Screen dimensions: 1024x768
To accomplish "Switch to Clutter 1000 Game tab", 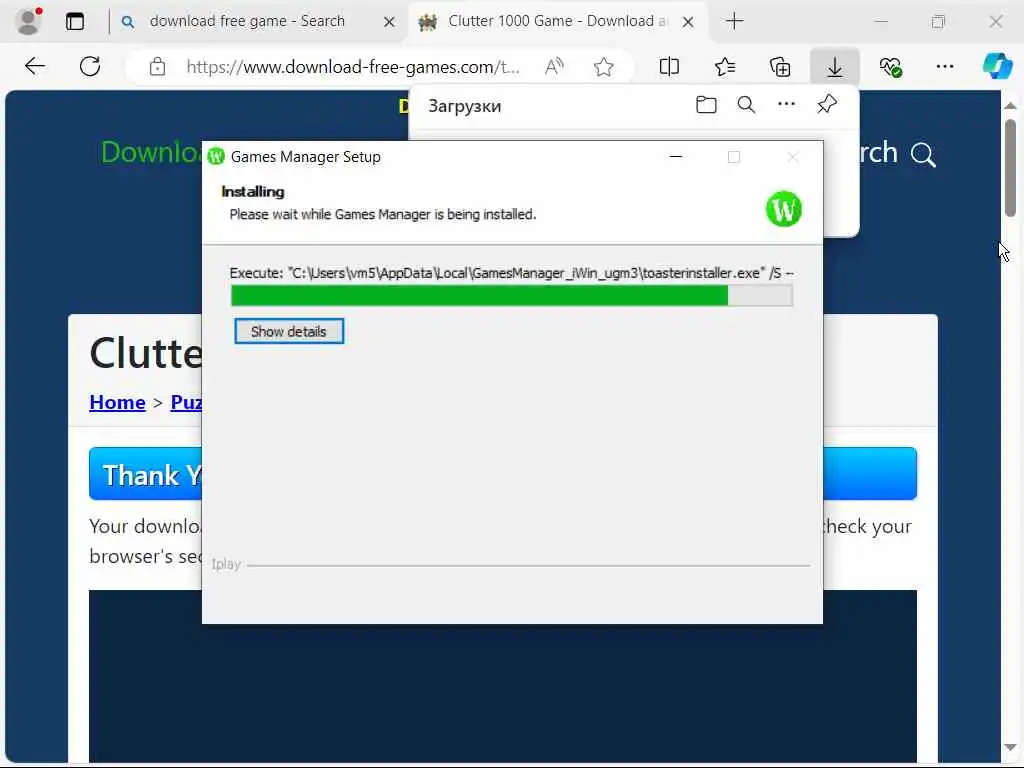I will coord(543,21).
